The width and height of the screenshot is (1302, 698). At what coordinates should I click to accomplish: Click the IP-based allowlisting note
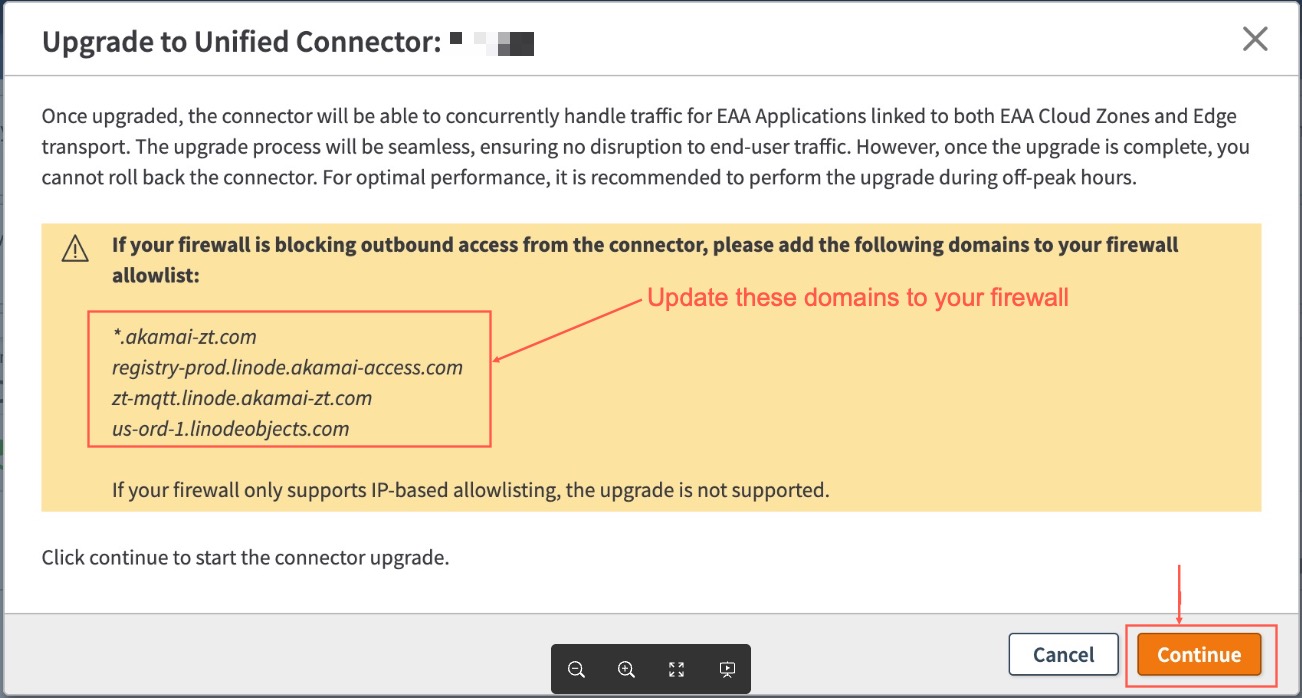point(470,490)
